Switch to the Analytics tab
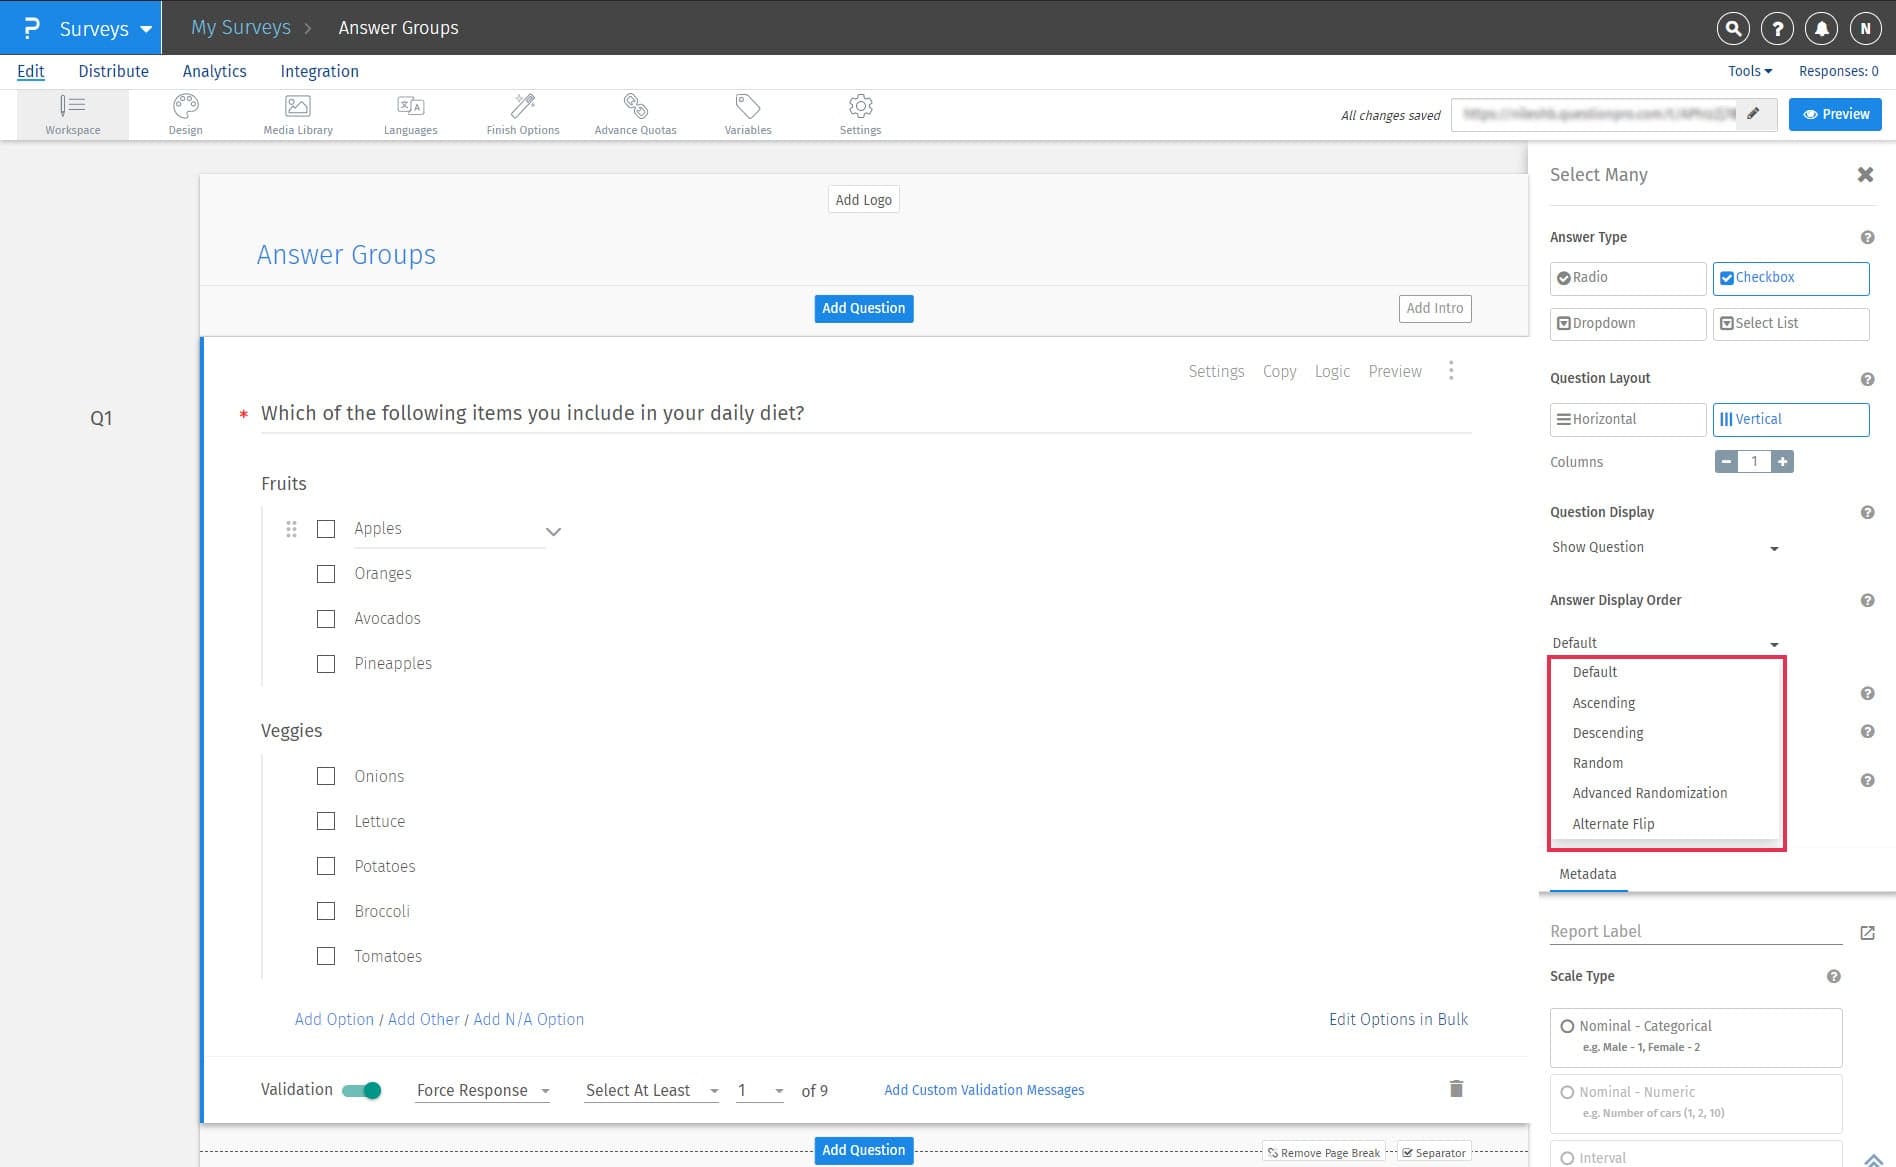The width and height of the screenshot is (1896, 1167). [215, 71]
